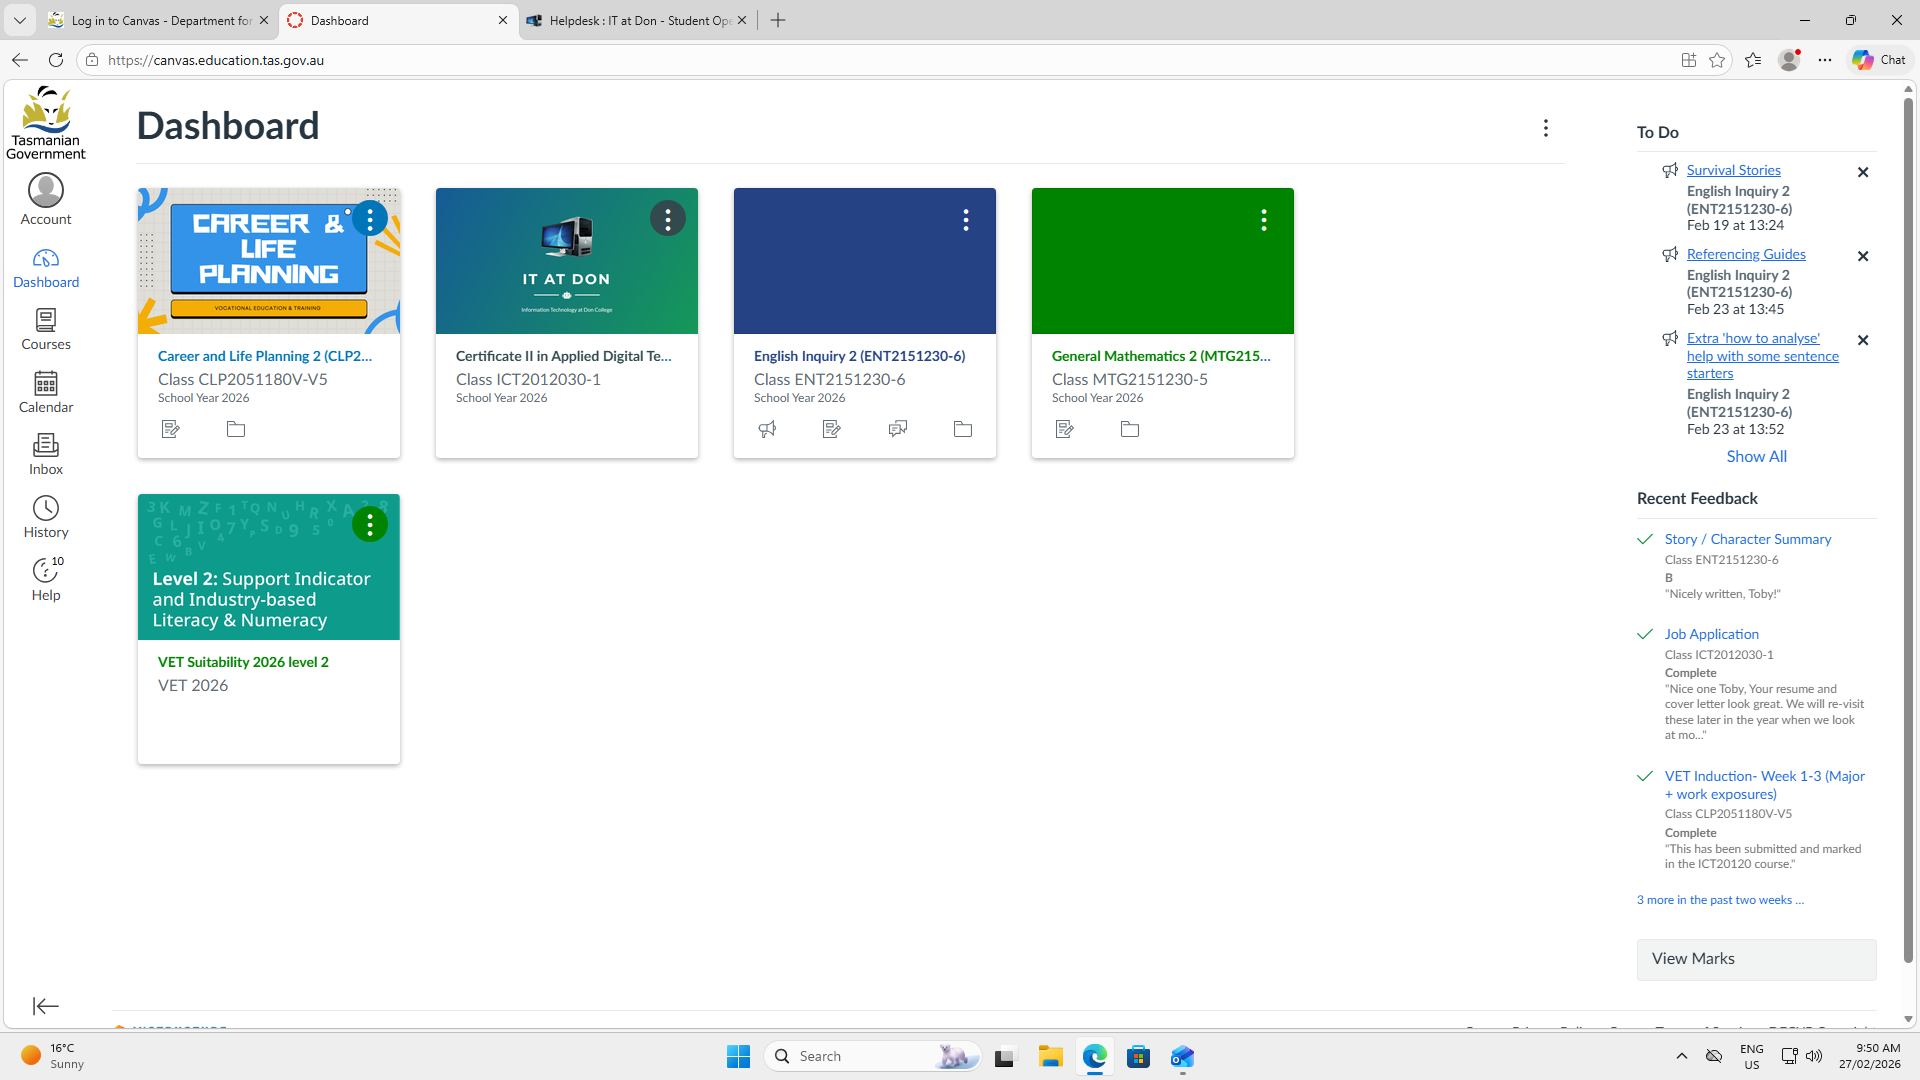Switch to Log in to Canvas tab
Screen dimensions: 1920x1080
pos(160,20)
